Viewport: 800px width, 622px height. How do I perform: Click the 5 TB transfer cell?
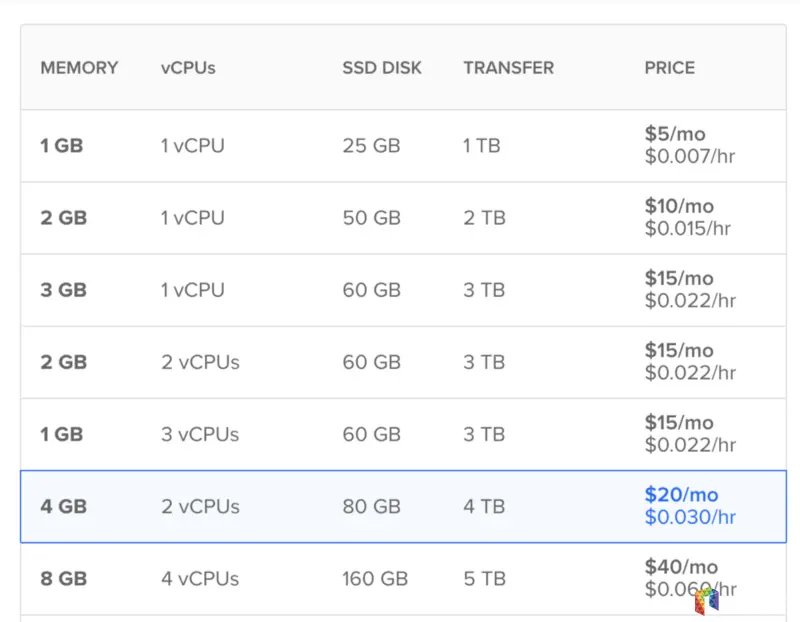[x=484, y=578]
